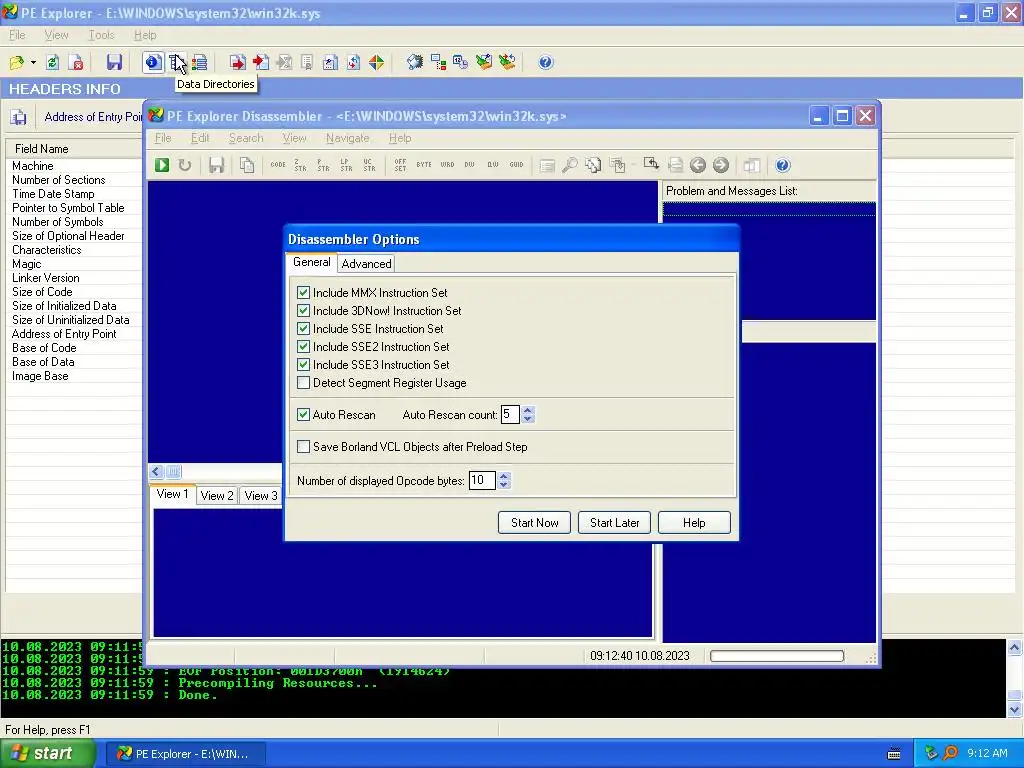Open the Export viewer icon with red arrow

point(237,63)
